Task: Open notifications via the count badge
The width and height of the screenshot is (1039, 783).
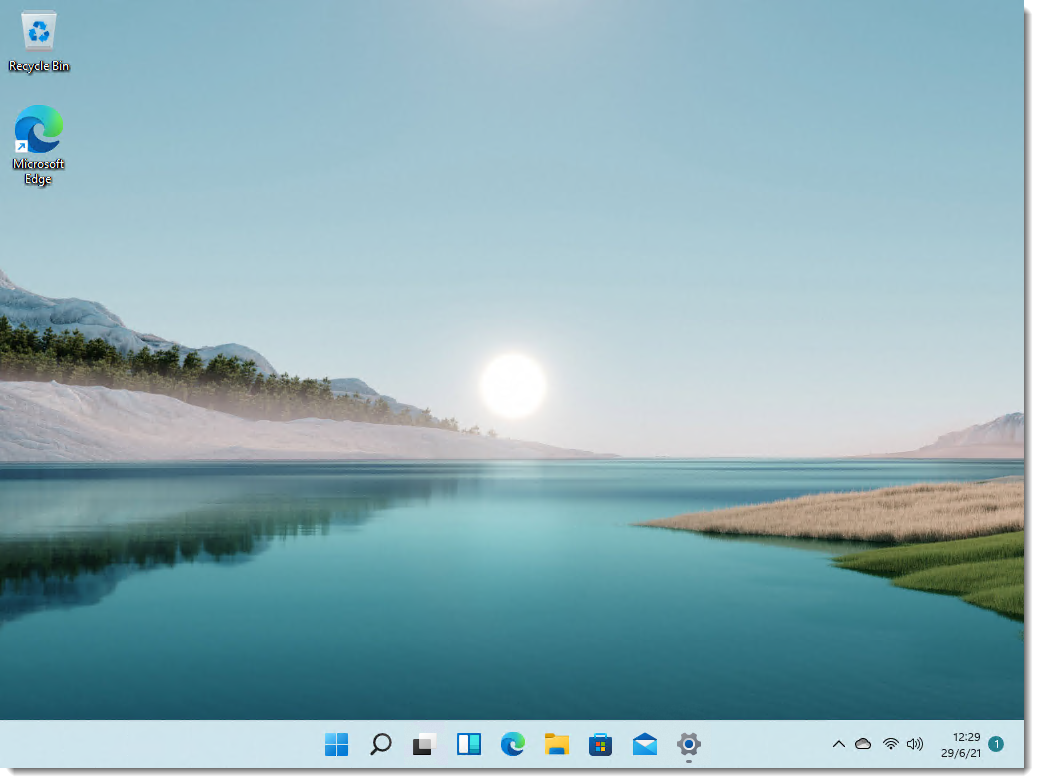Action: click(996, 744)
